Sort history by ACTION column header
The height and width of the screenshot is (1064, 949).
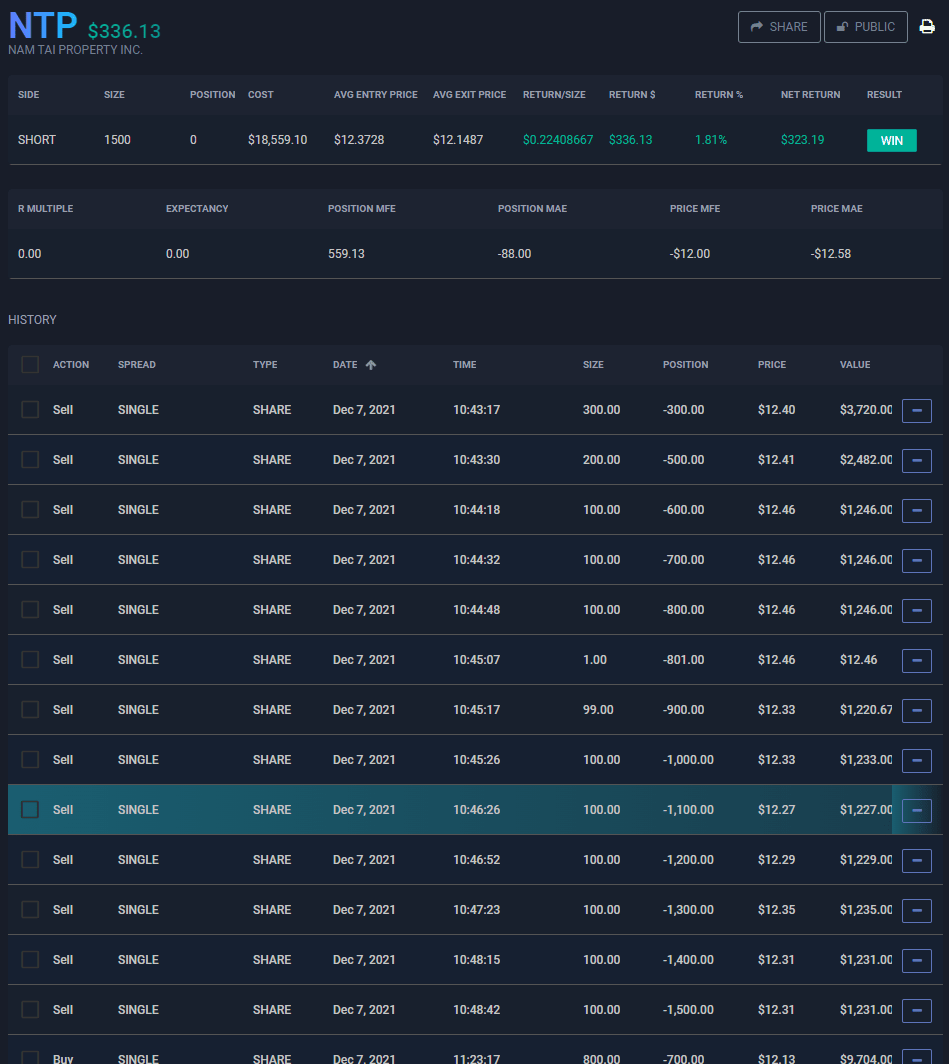(x=71, y=364)
